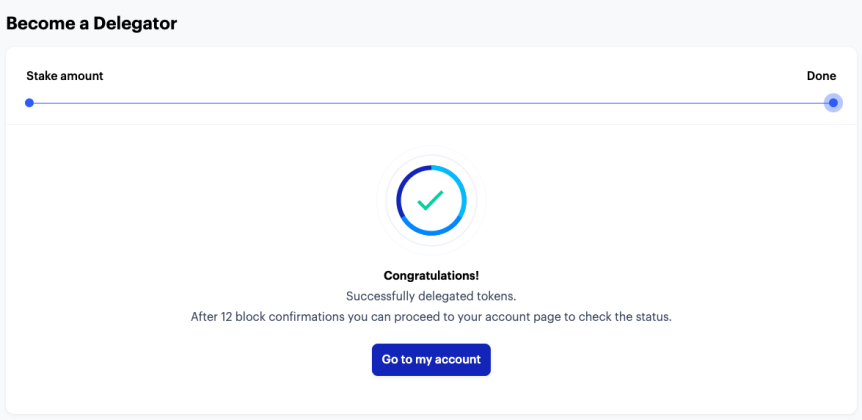
Task: Click the Stake amount step label
Action: 65,76
